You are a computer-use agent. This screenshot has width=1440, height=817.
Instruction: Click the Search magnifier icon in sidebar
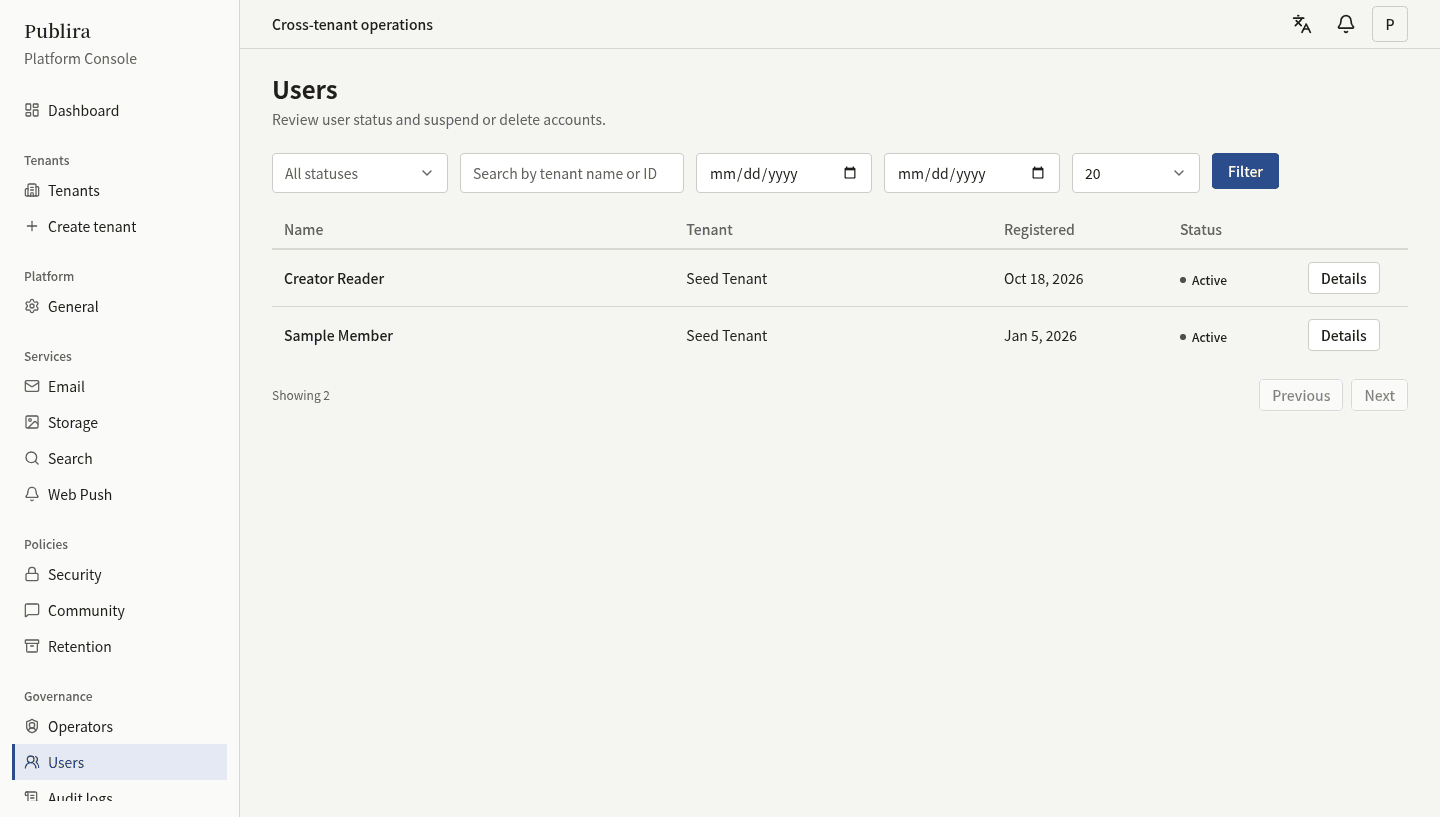(x=32, y=458)
